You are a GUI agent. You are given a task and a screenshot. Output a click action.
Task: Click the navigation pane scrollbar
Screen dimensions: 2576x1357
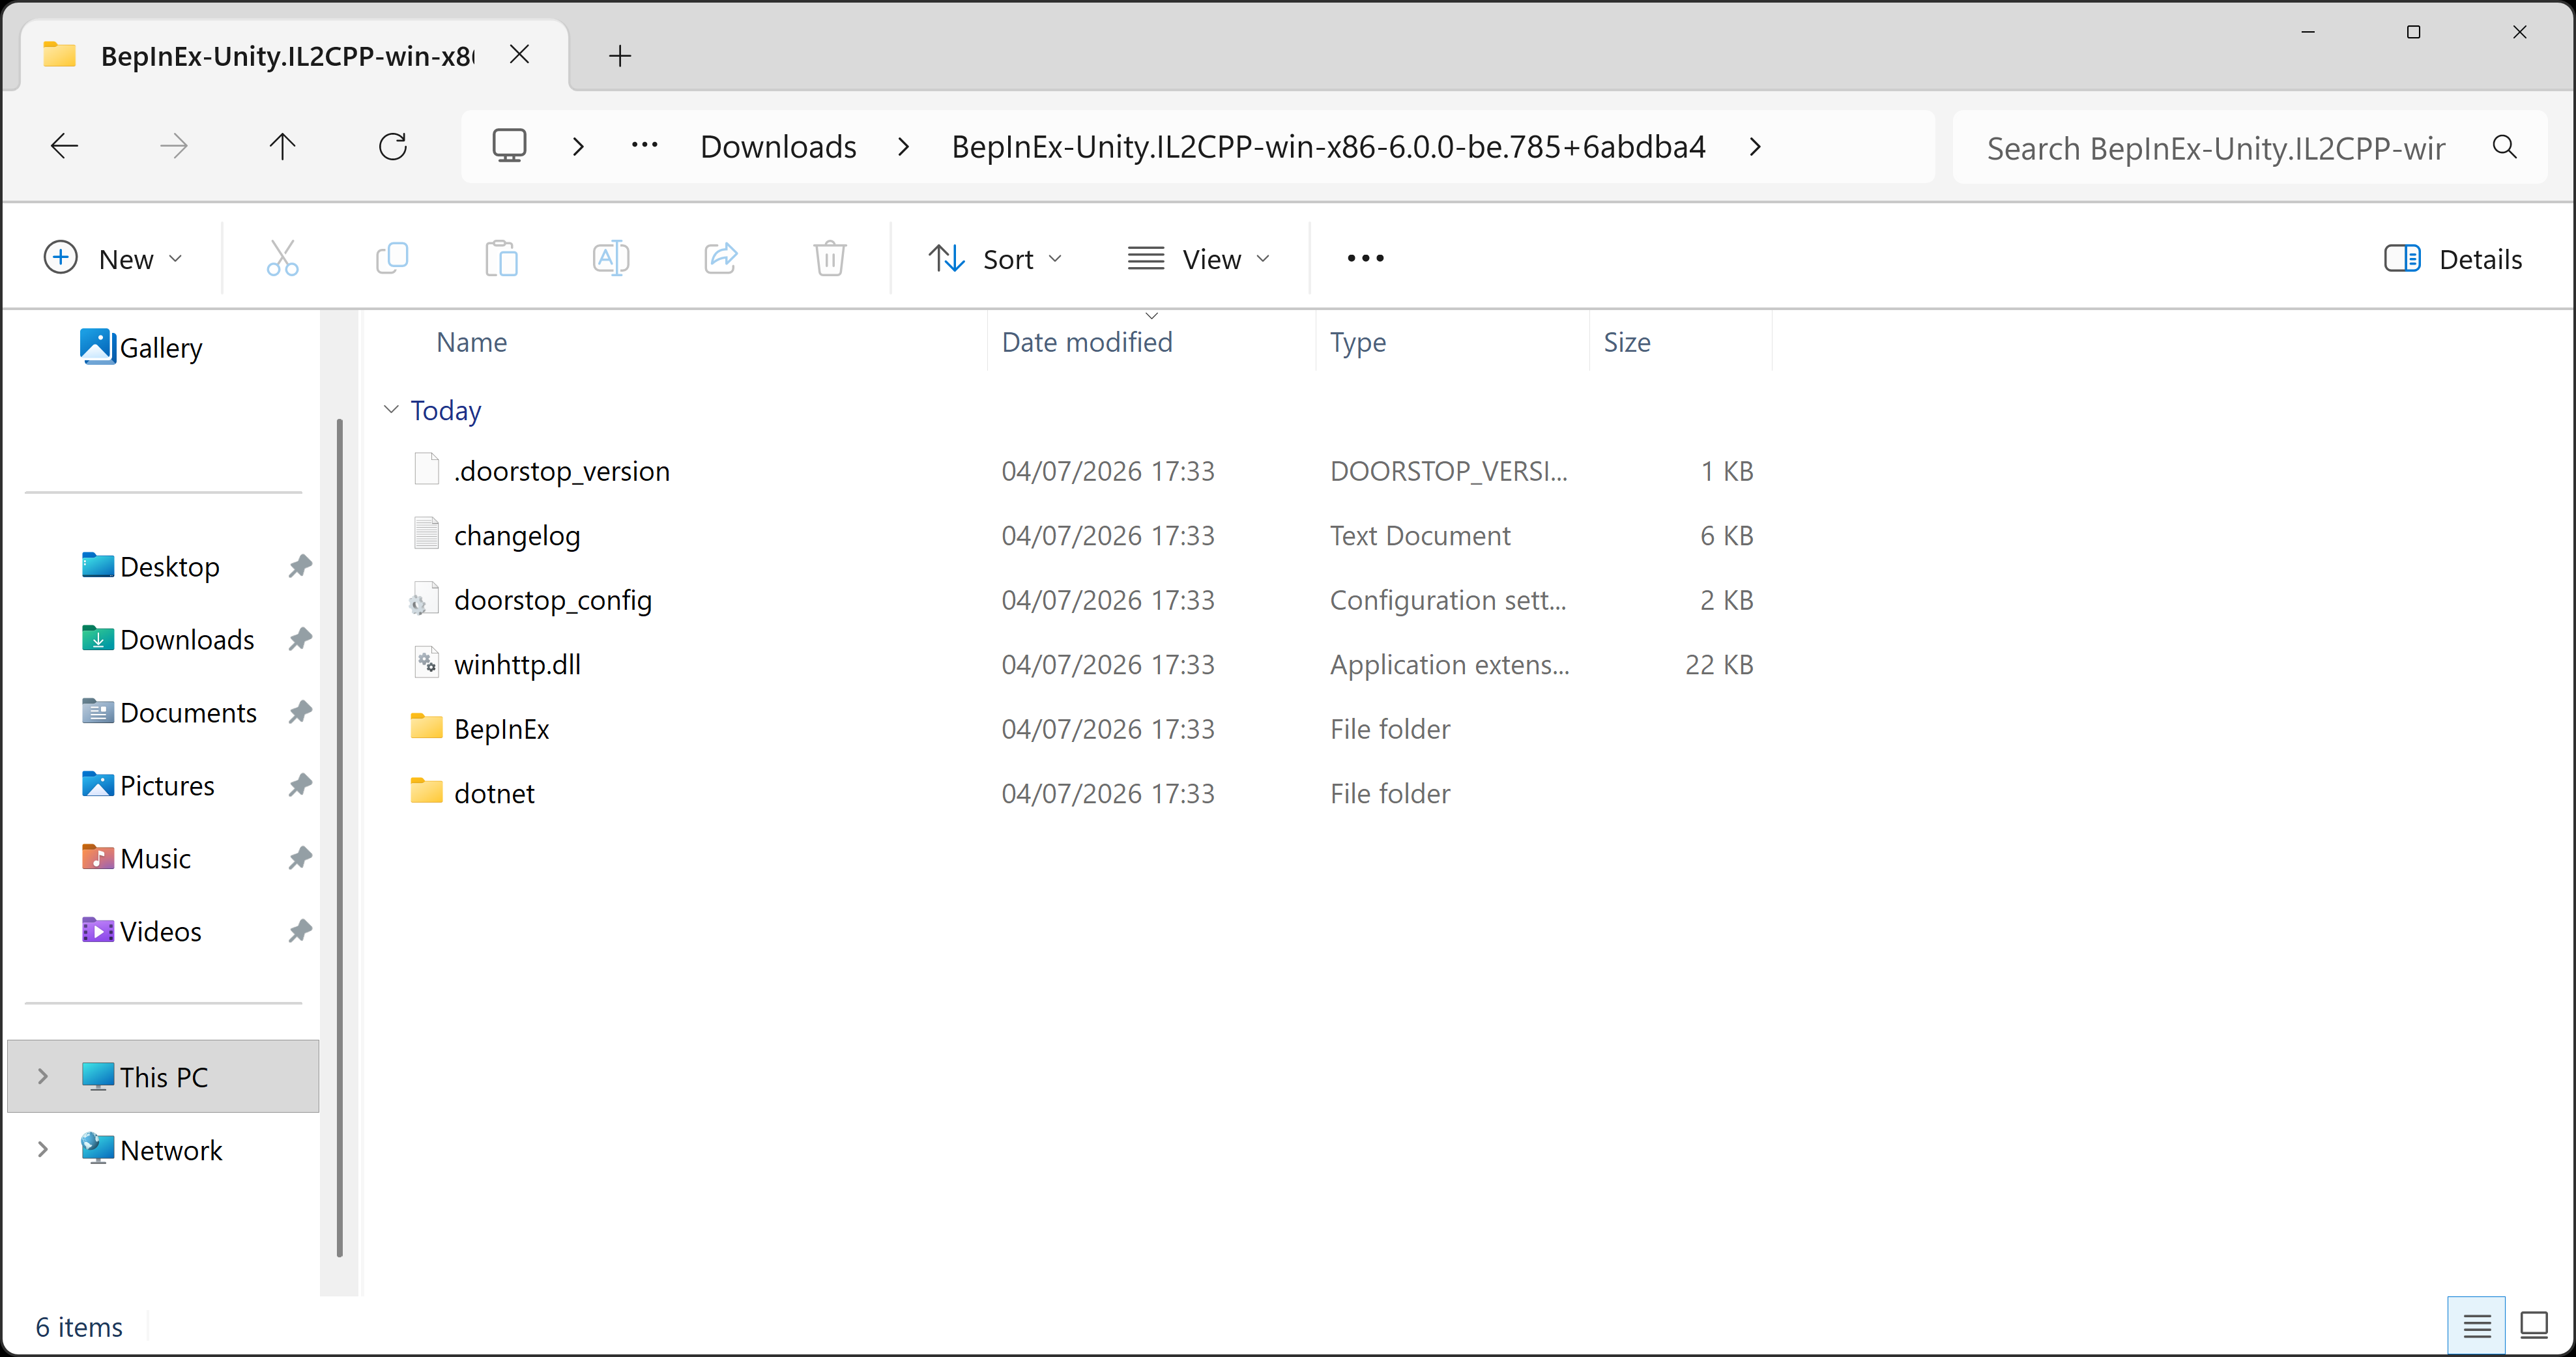coord(340,838)
